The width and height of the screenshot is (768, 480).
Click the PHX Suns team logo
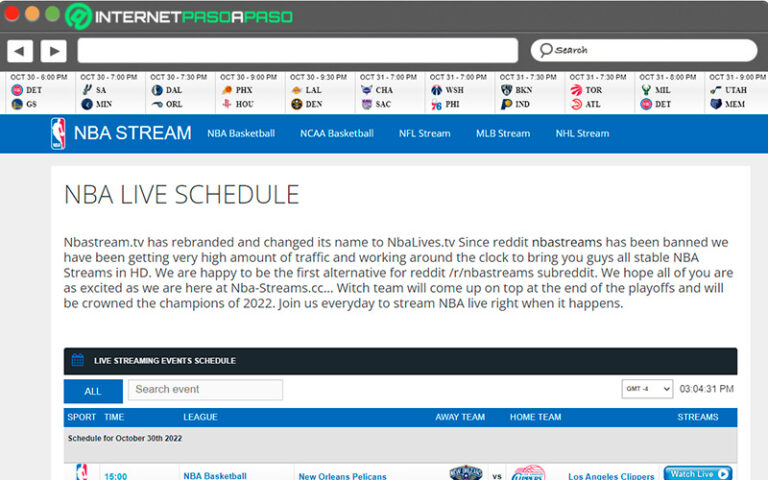(x=227, y=90)
